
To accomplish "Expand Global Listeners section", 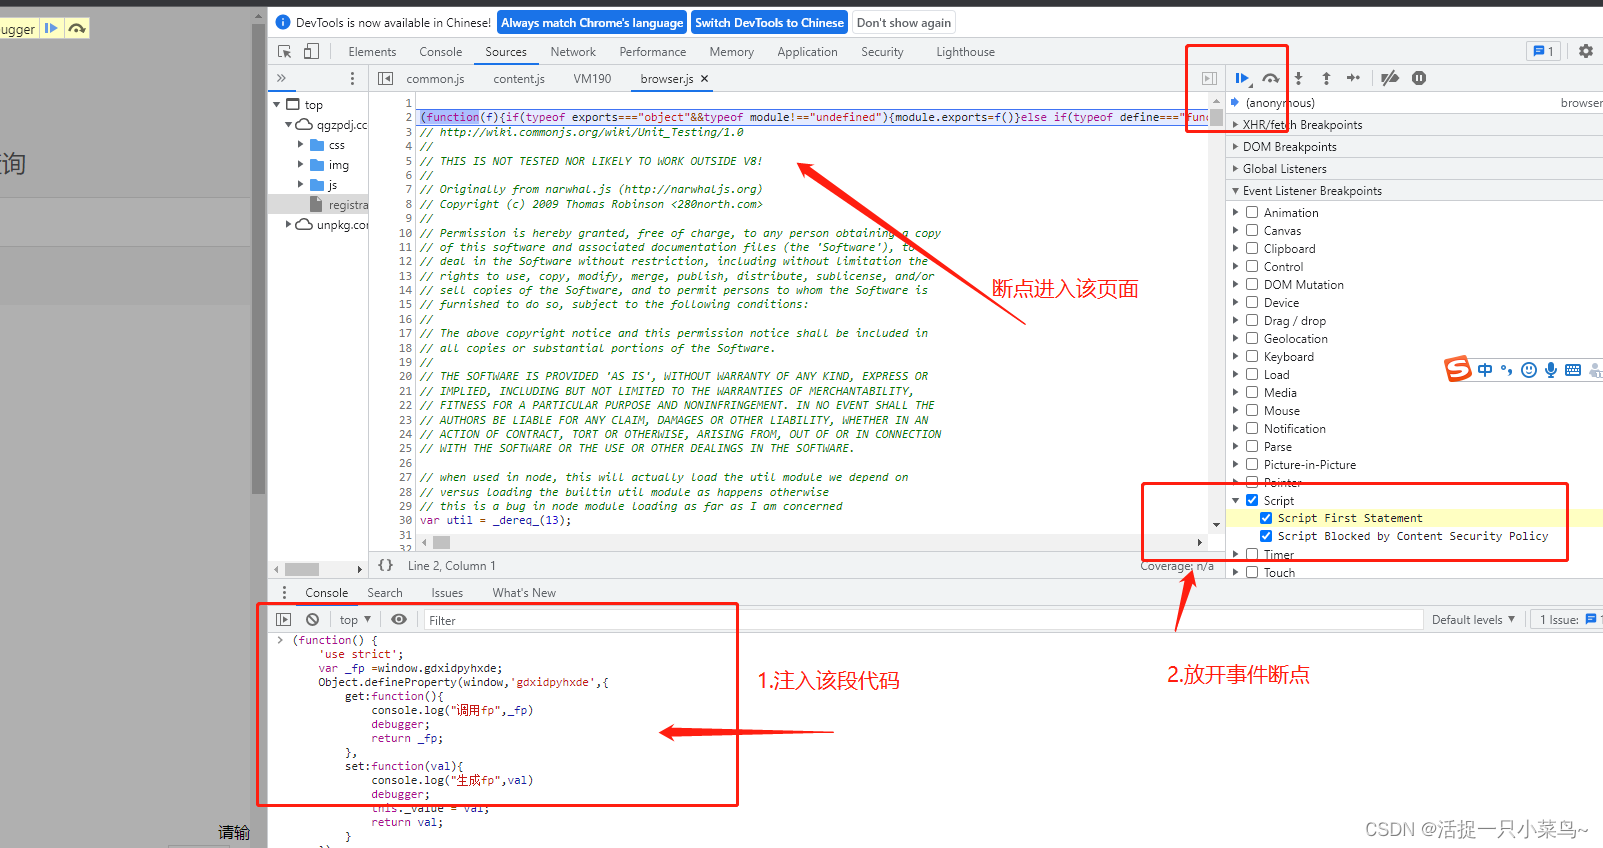I will [1414, 169].
